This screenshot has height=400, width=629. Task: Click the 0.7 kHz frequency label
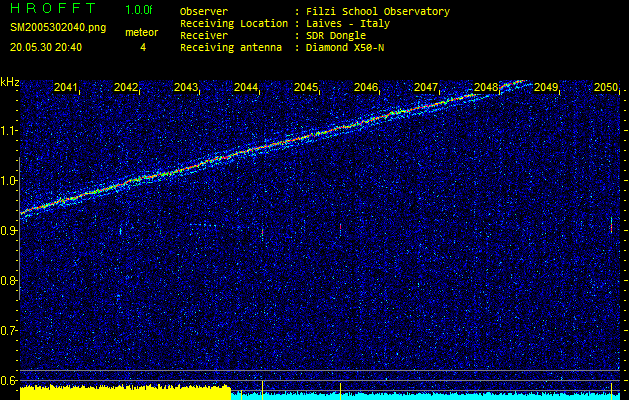[8, 331]
